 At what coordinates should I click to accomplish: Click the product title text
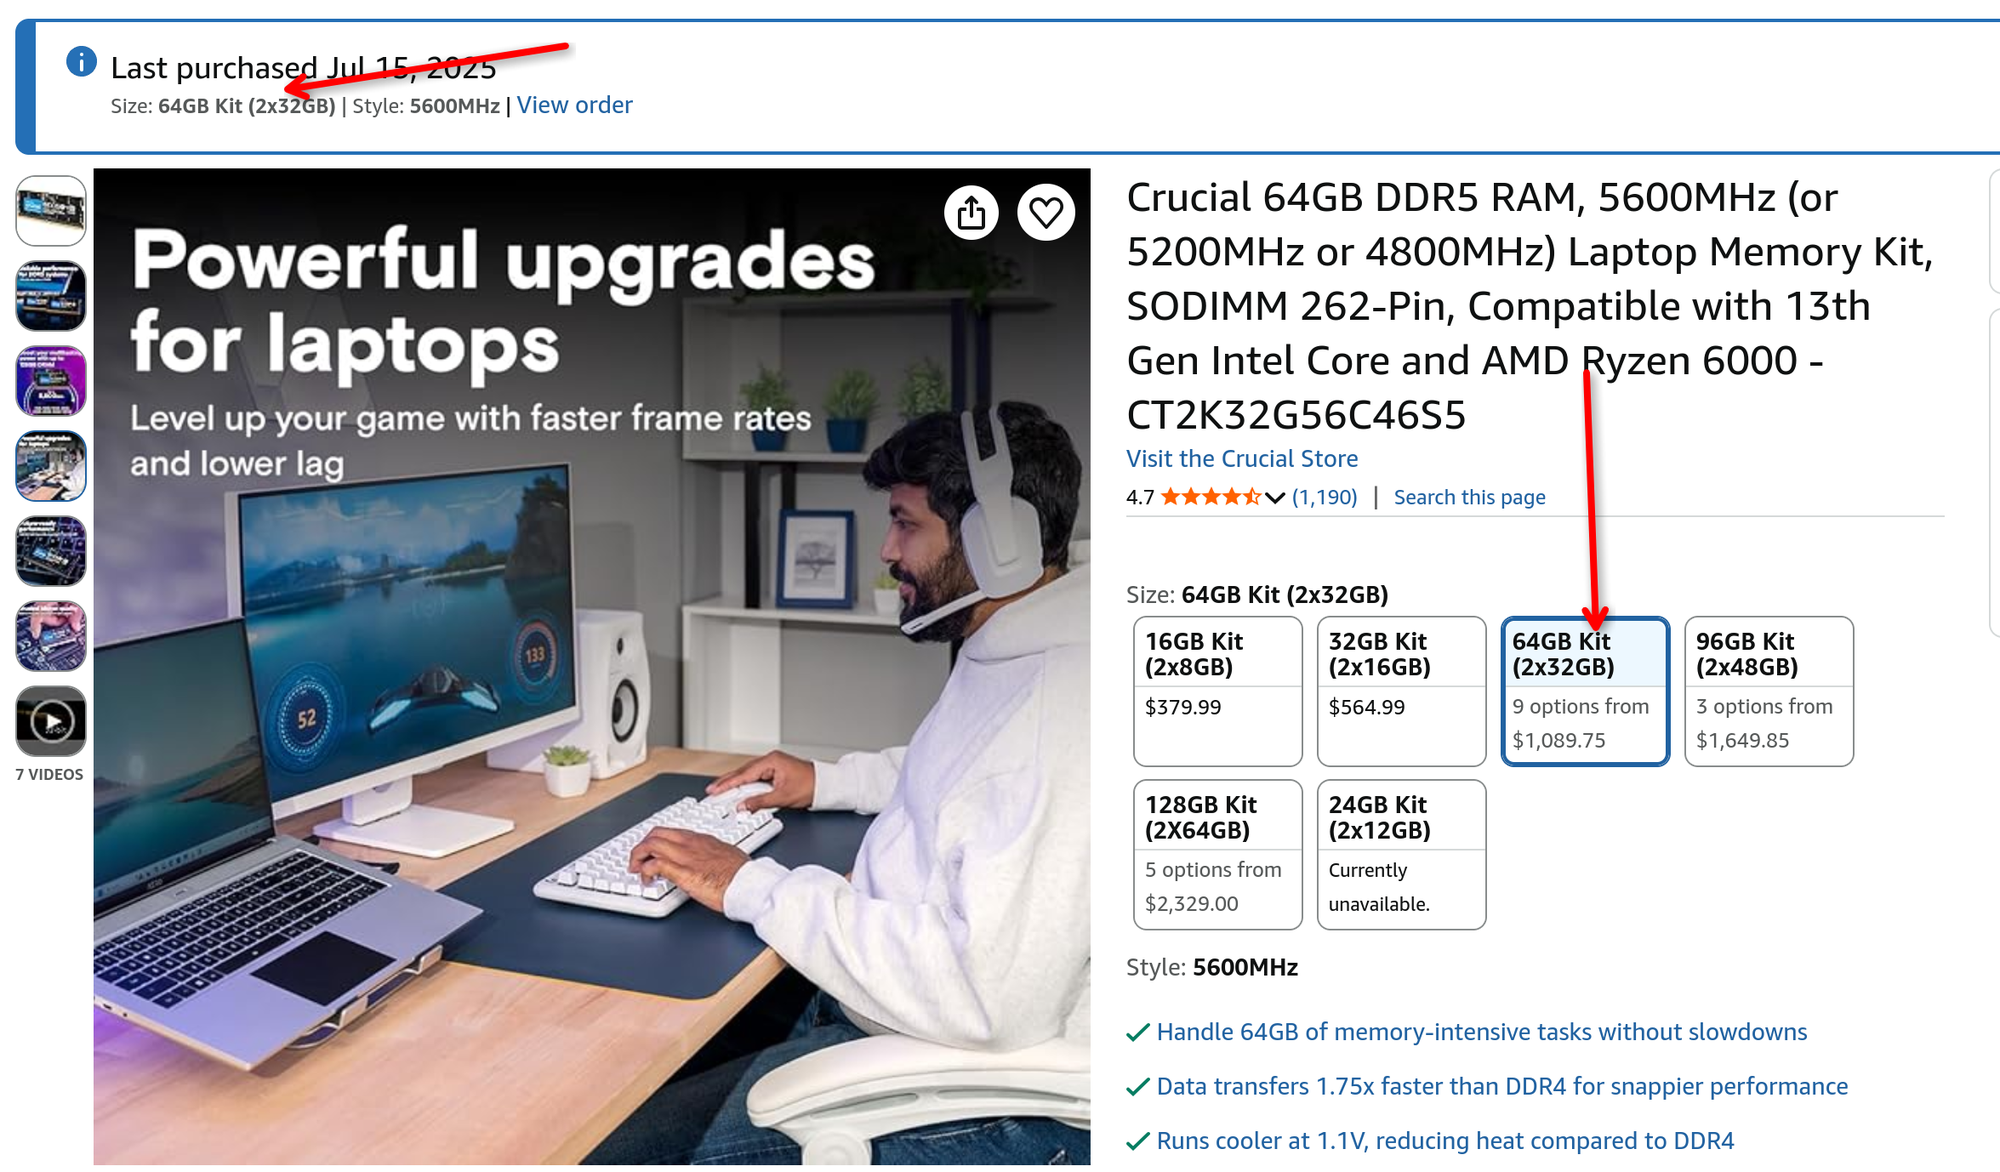coord(1530,306)
